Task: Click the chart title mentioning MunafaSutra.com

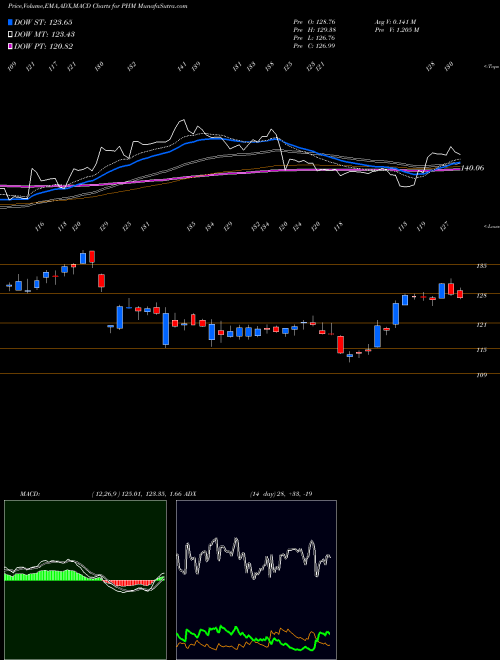Action: click(98, 6)
